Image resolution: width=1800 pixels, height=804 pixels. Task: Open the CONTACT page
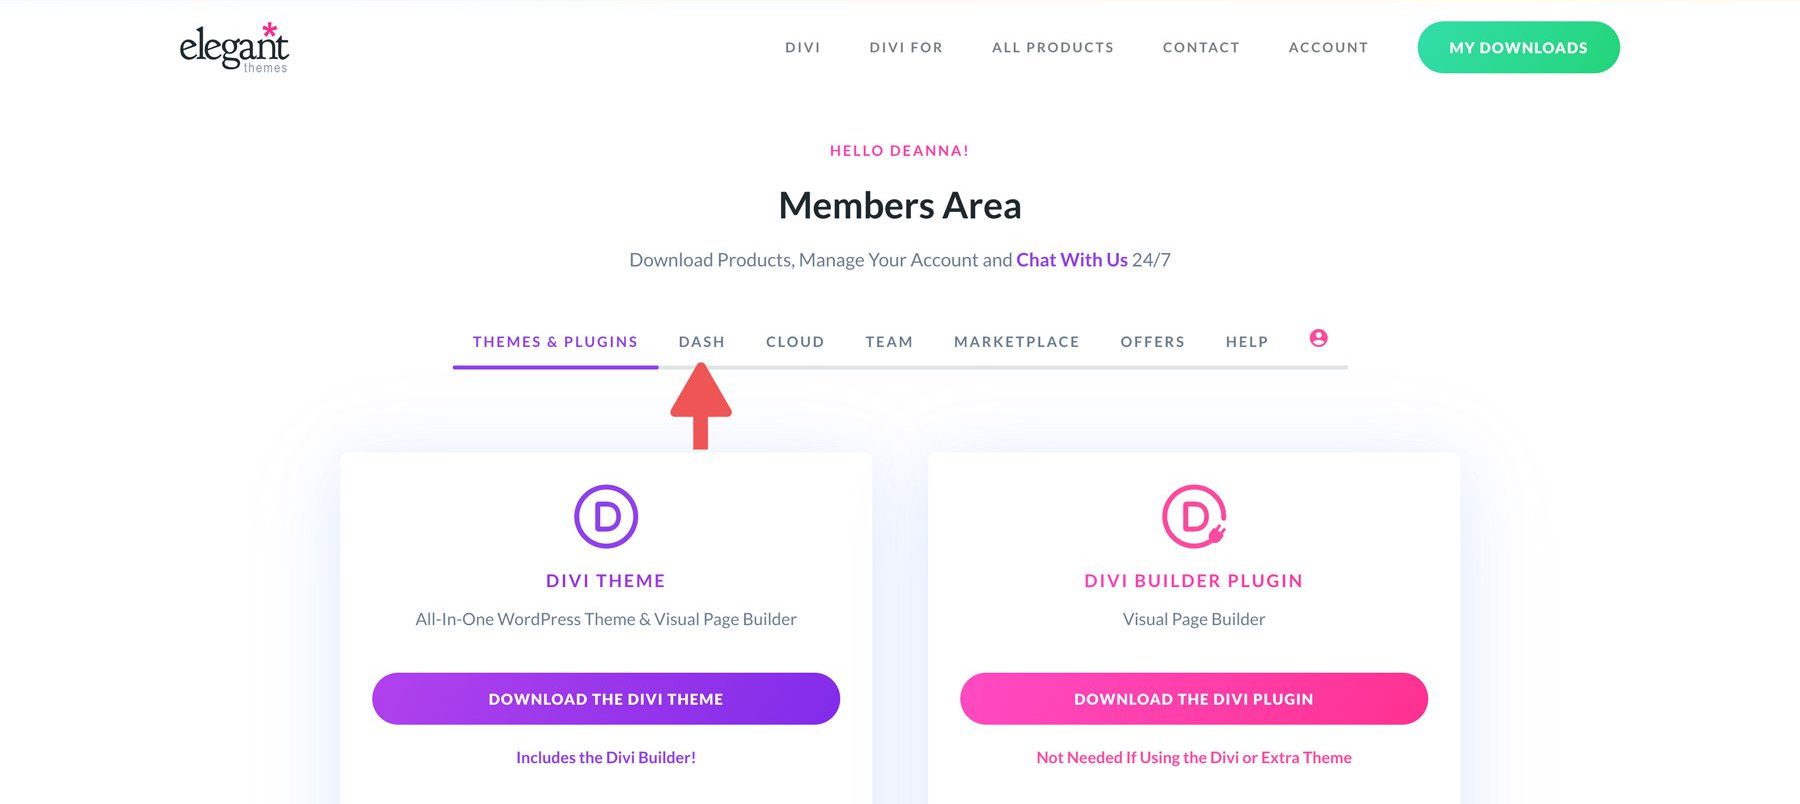1200,47
